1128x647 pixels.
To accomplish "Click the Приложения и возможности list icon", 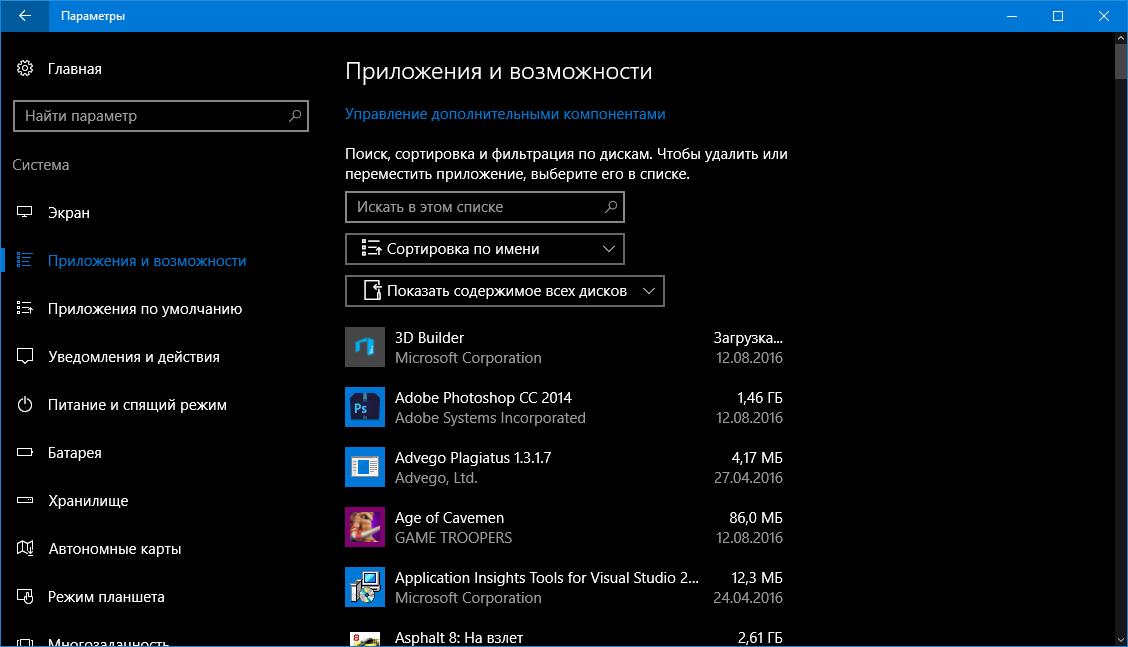I will point(25,261).
